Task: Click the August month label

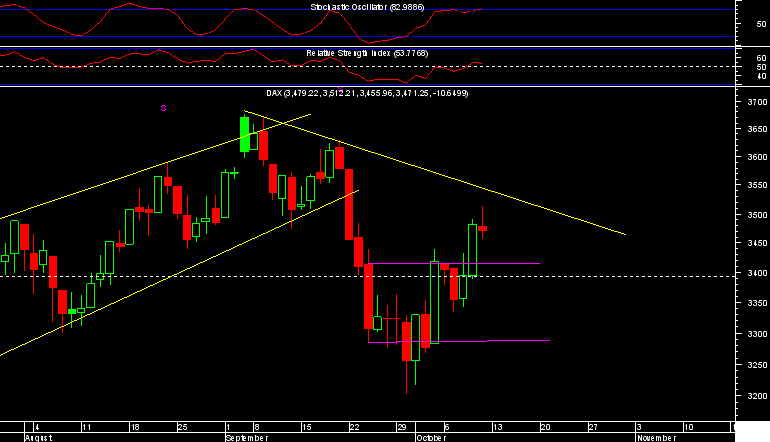Action: [39, 438]
